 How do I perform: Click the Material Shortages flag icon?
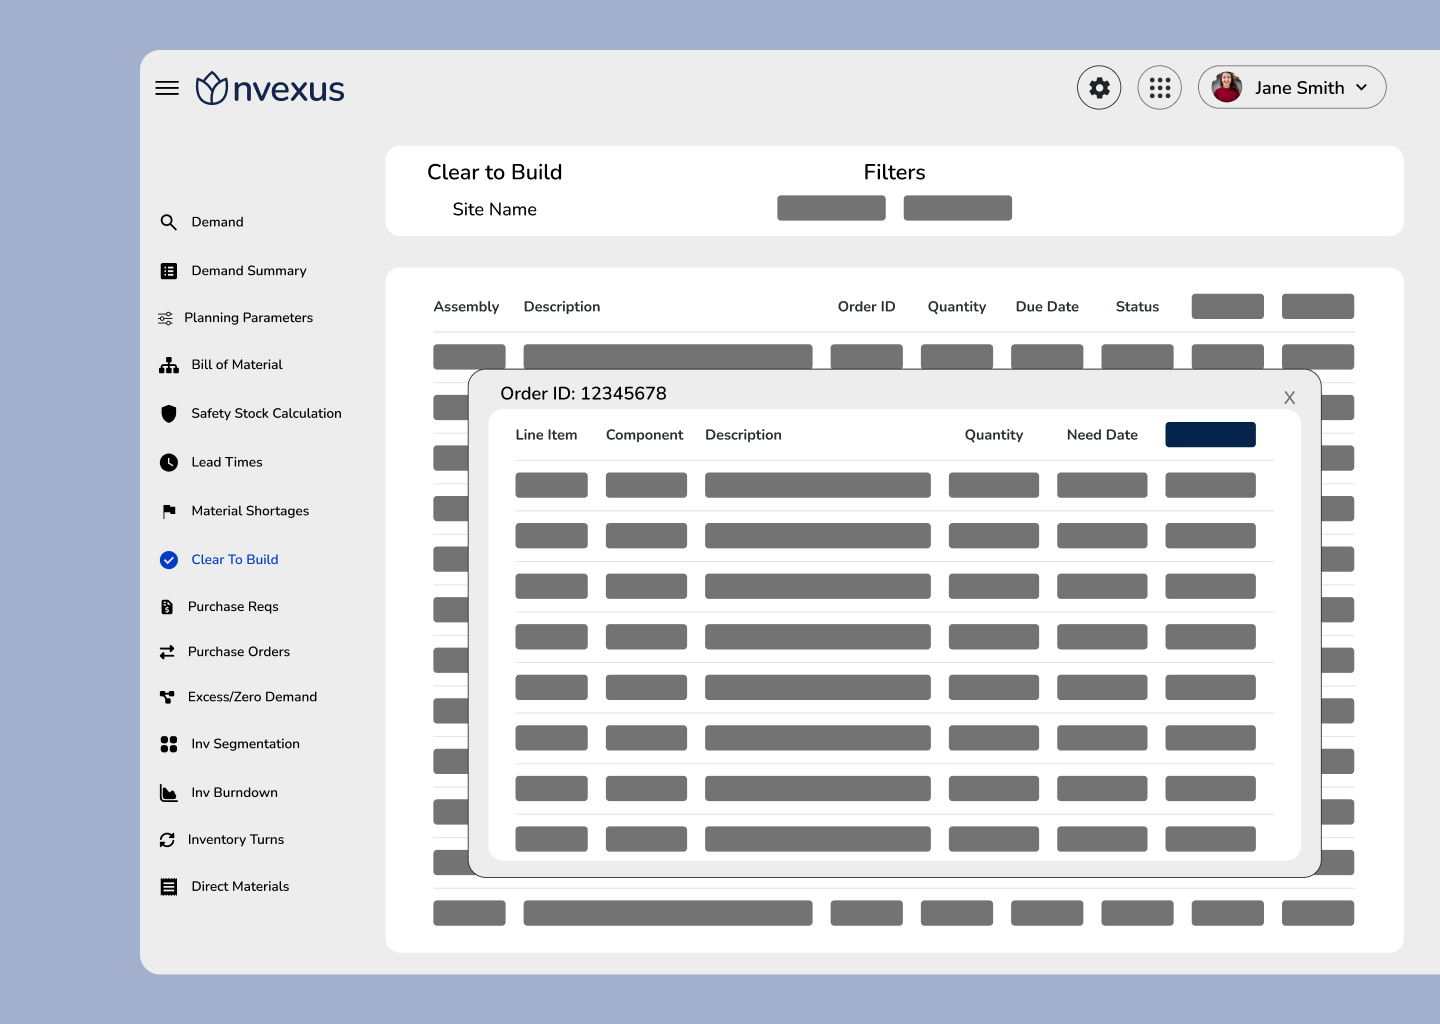pyautogui.click(x=169, y=511)
